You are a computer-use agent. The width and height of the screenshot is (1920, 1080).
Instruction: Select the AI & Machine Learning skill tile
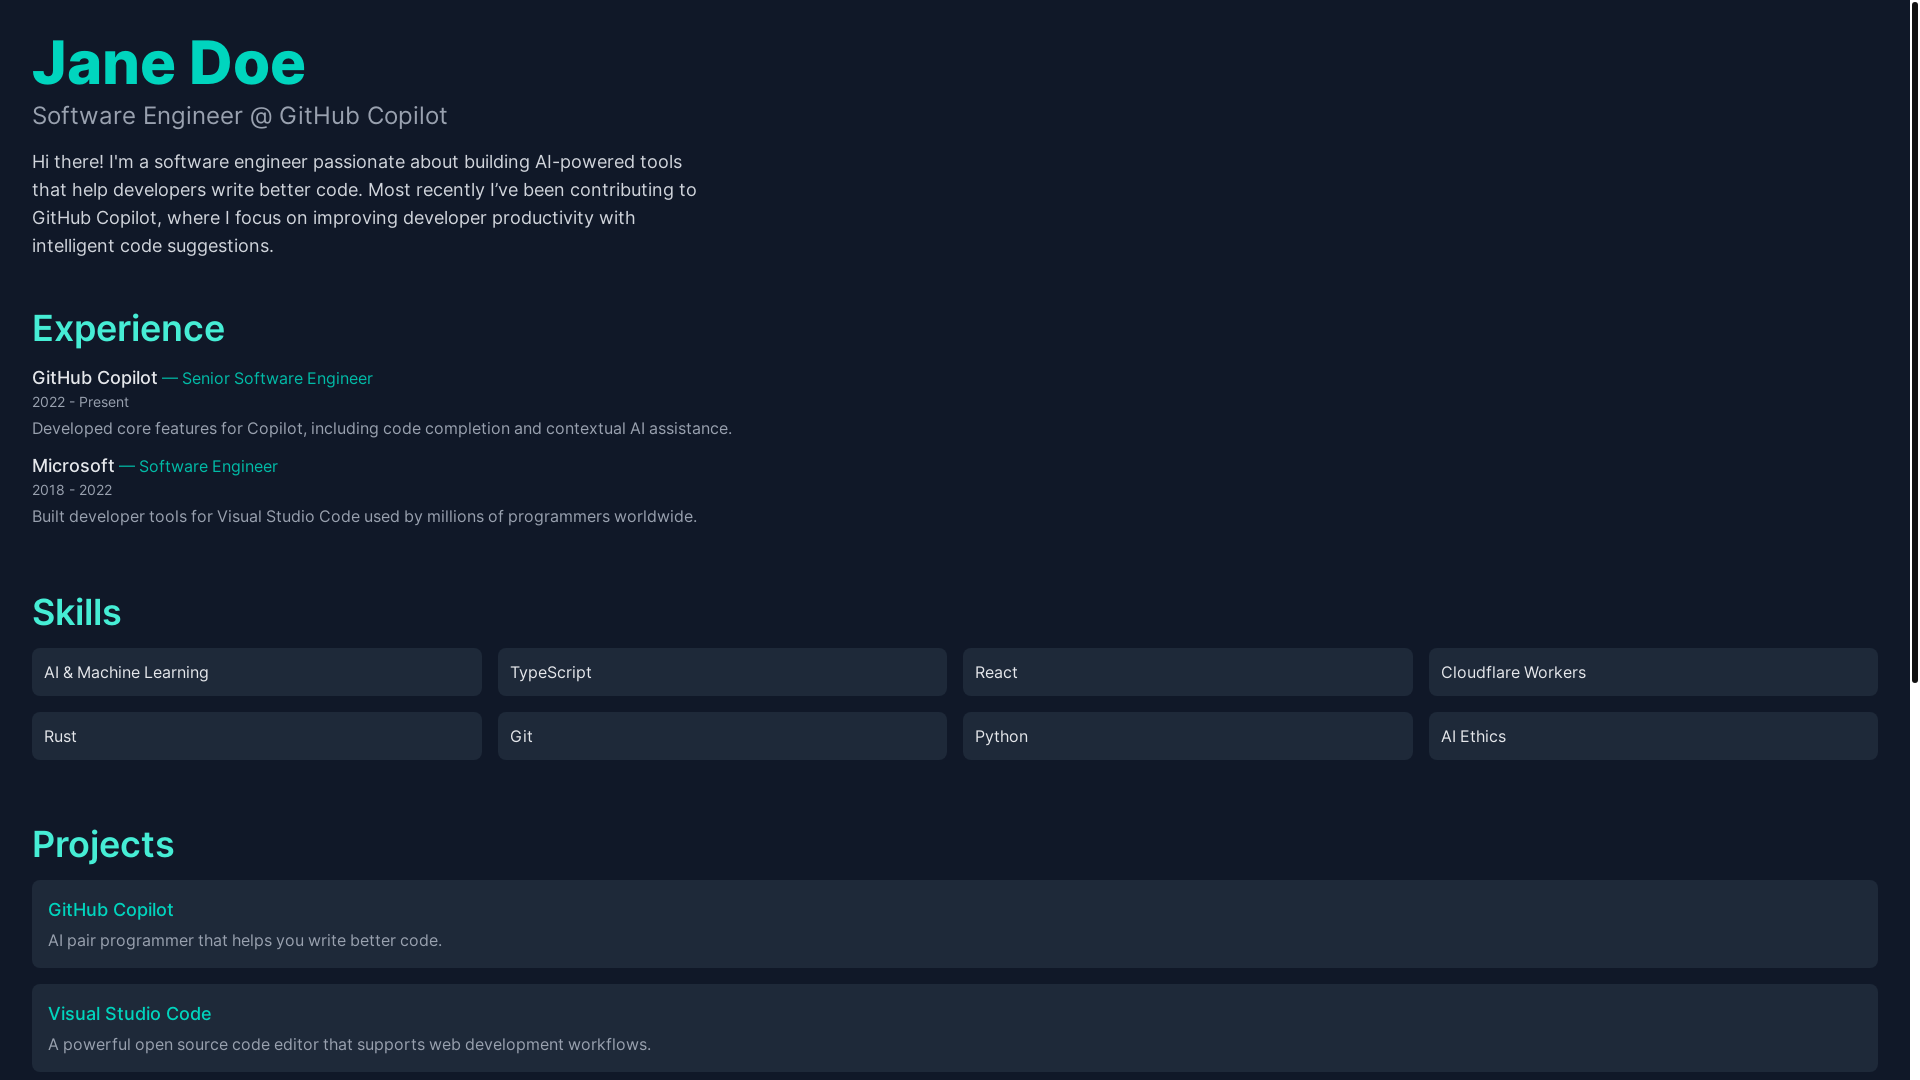coord(257,672)
